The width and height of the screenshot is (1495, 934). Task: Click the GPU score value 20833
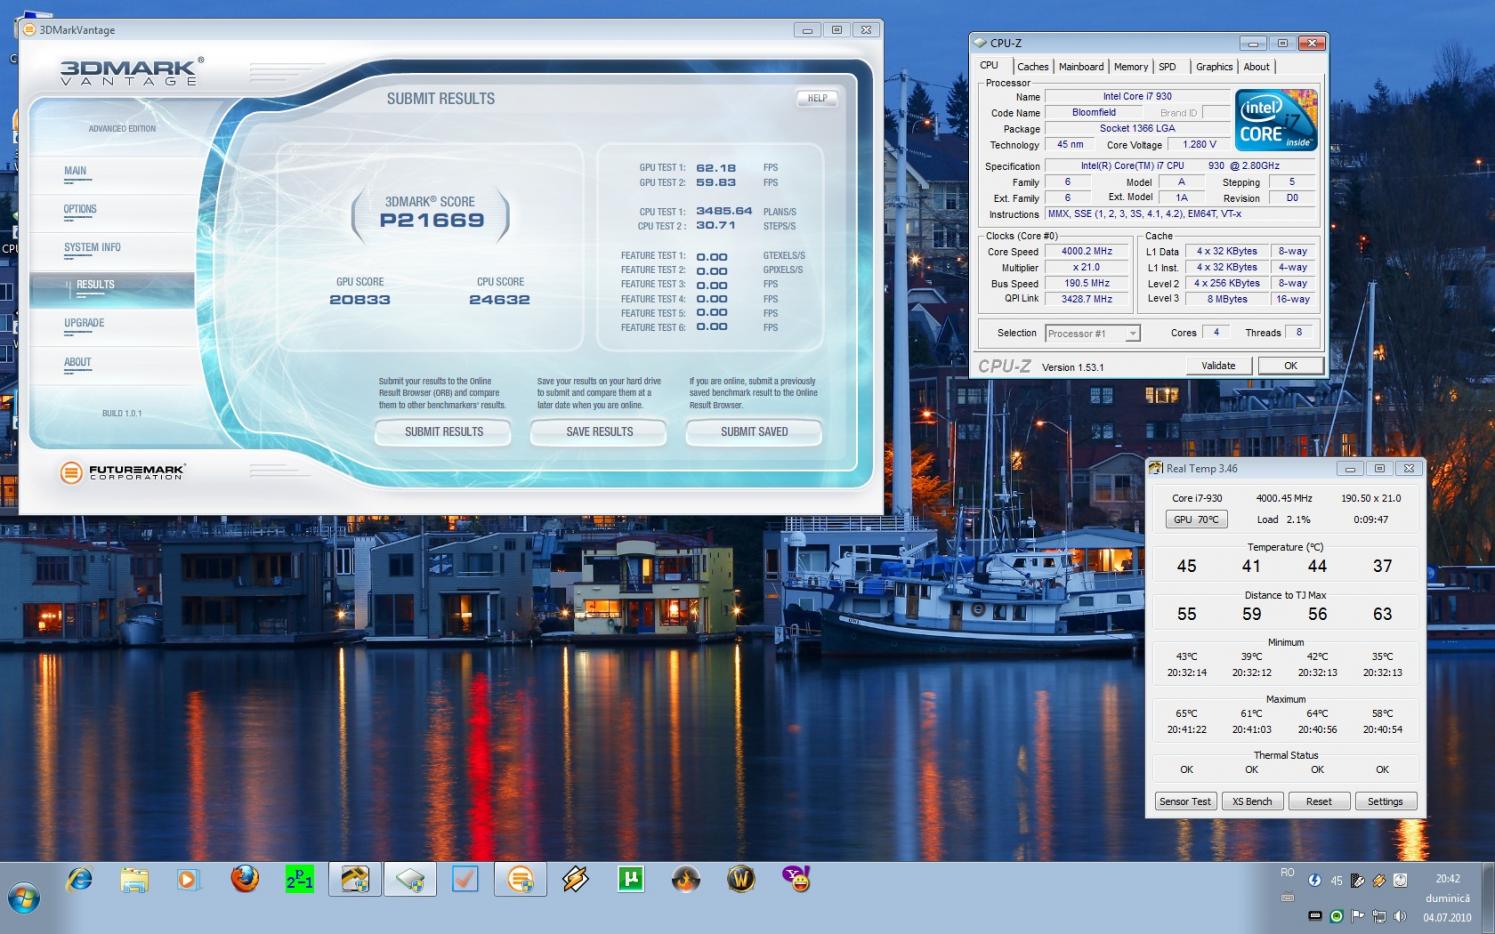click(360, 300)
